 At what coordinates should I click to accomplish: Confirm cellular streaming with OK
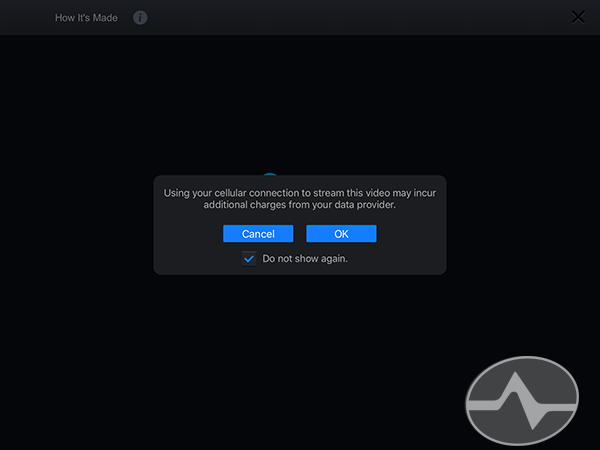point(341,233)
